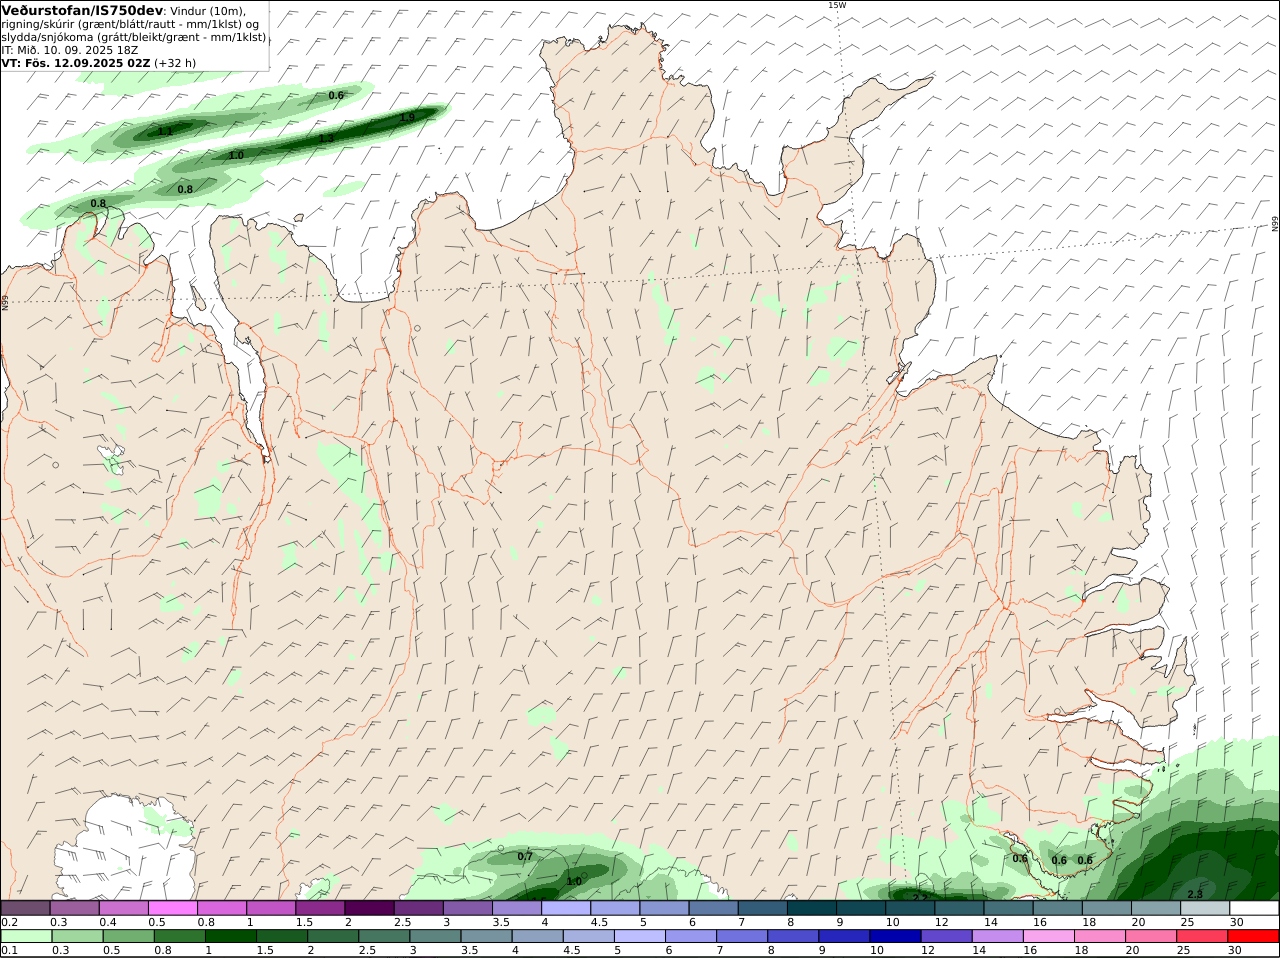Image resolution: width=1280 pixels, height=958 pixels.
Task: Click the dark teal upper legend swatch between 9 and 10
Action: pos(861,908)
